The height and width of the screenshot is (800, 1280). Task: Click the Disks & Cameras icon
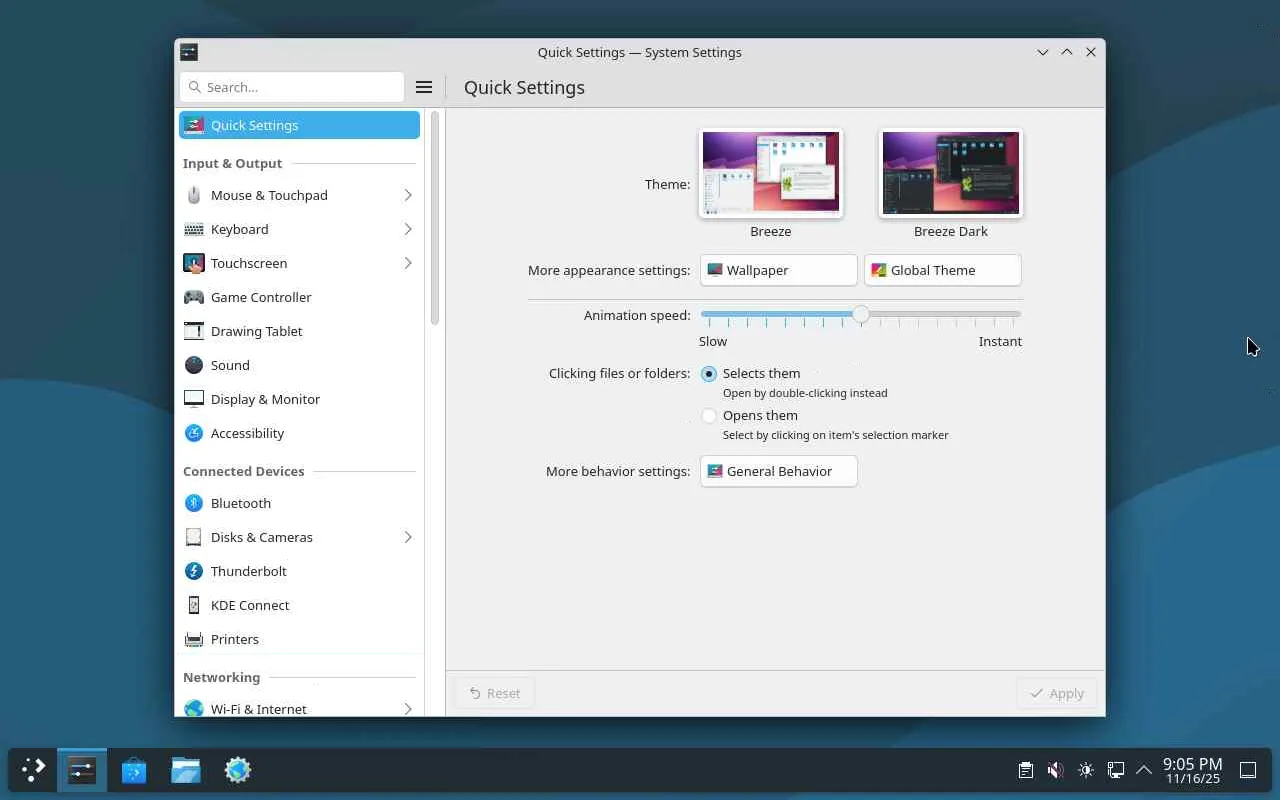194,537
